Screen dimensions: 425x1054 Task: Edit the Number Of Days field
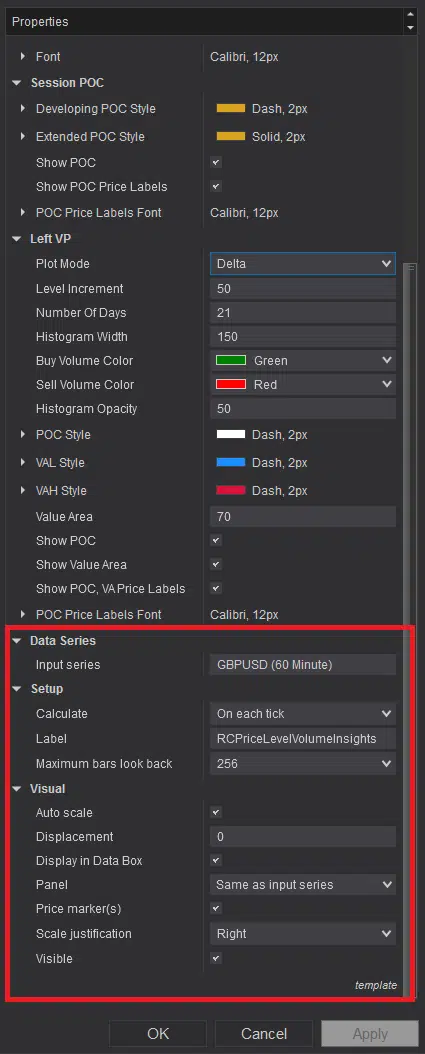click(x=303, y=313)
